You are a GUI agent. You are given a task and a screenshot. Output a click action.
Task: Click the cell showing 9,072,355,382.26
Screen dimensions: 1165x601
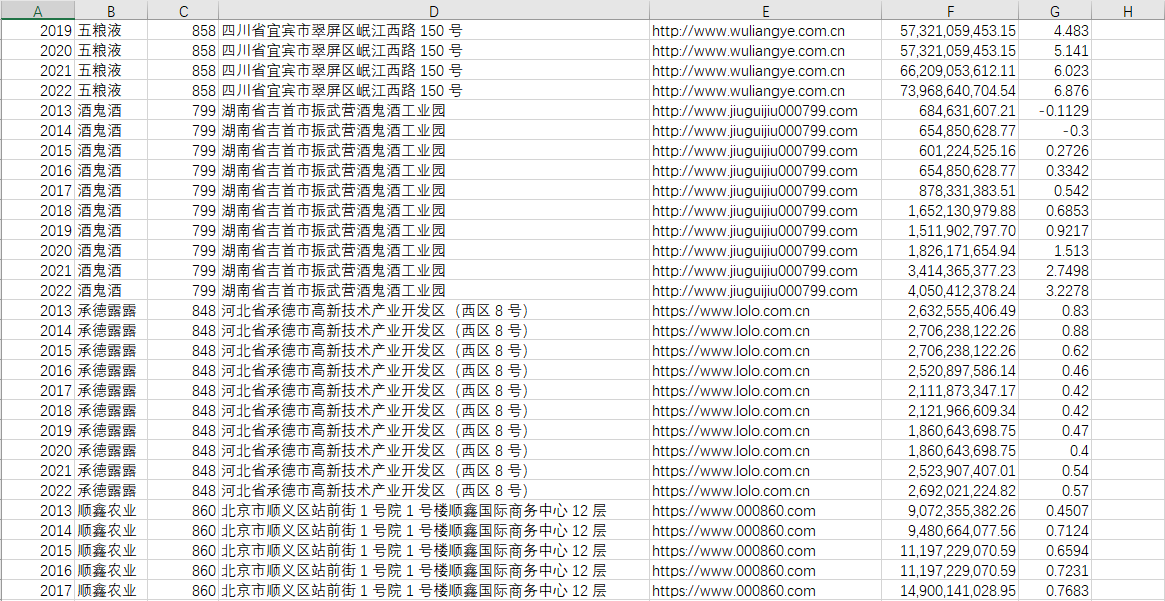[x=950, y=511]
